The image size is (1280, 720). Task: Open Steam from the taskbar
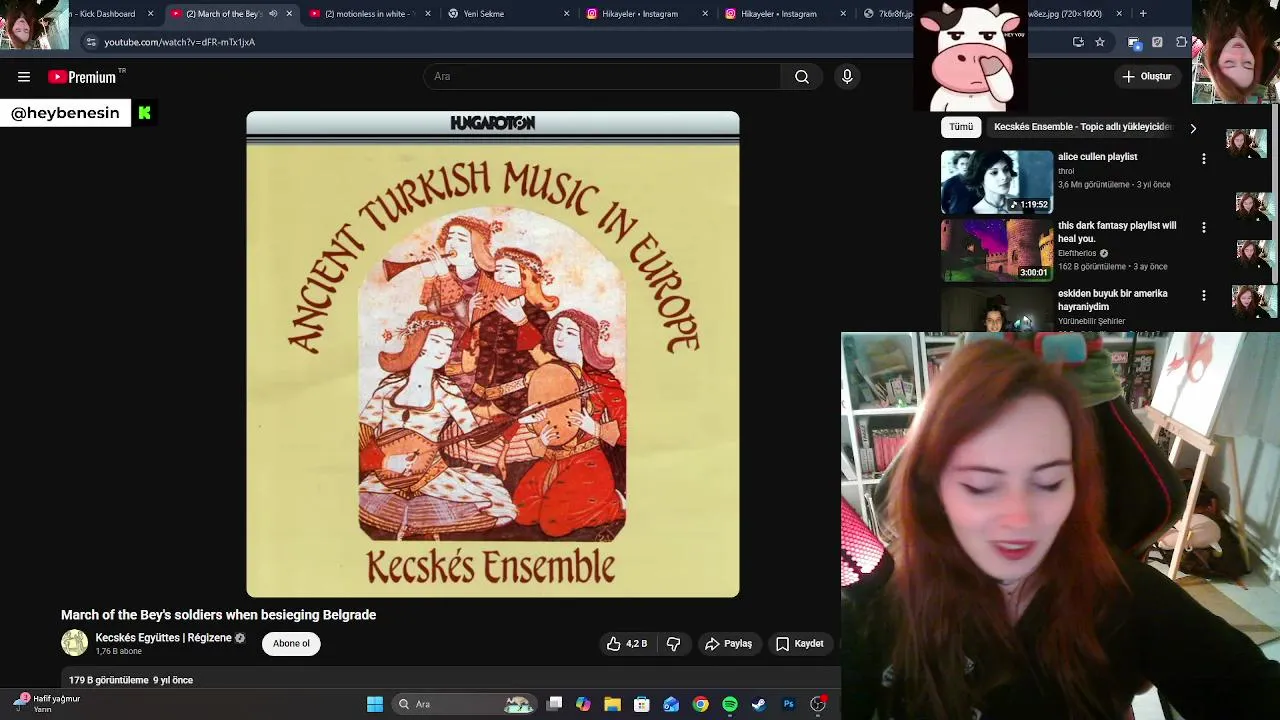point(759,705)
